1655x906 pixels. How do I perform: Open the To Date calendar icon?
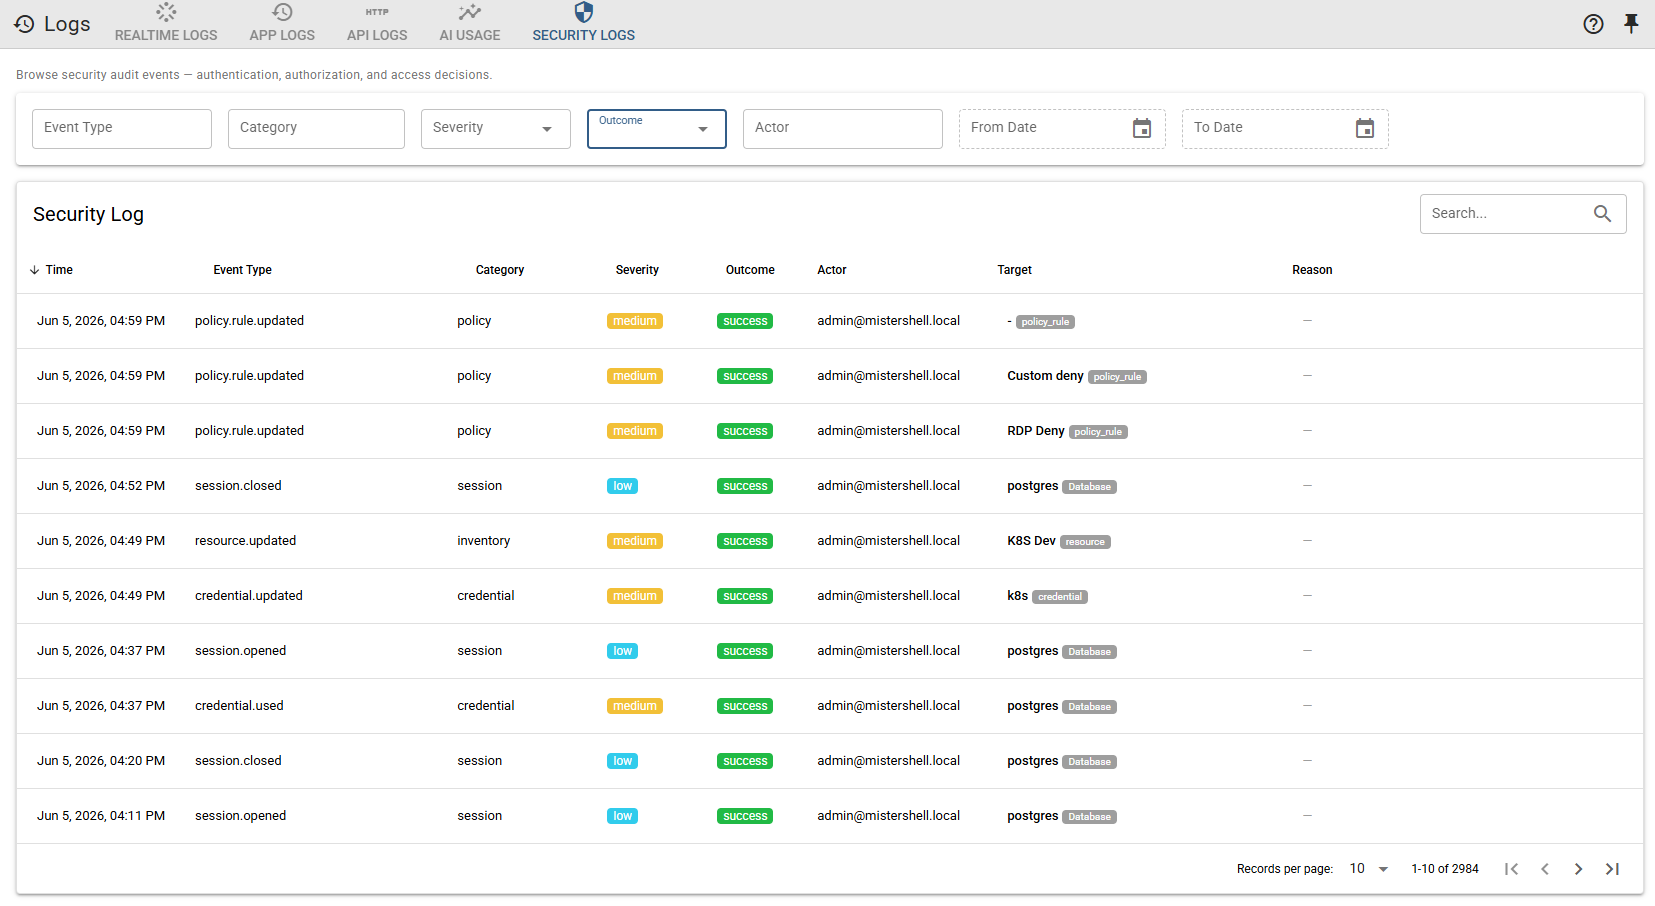click(x=1365, y=128)
